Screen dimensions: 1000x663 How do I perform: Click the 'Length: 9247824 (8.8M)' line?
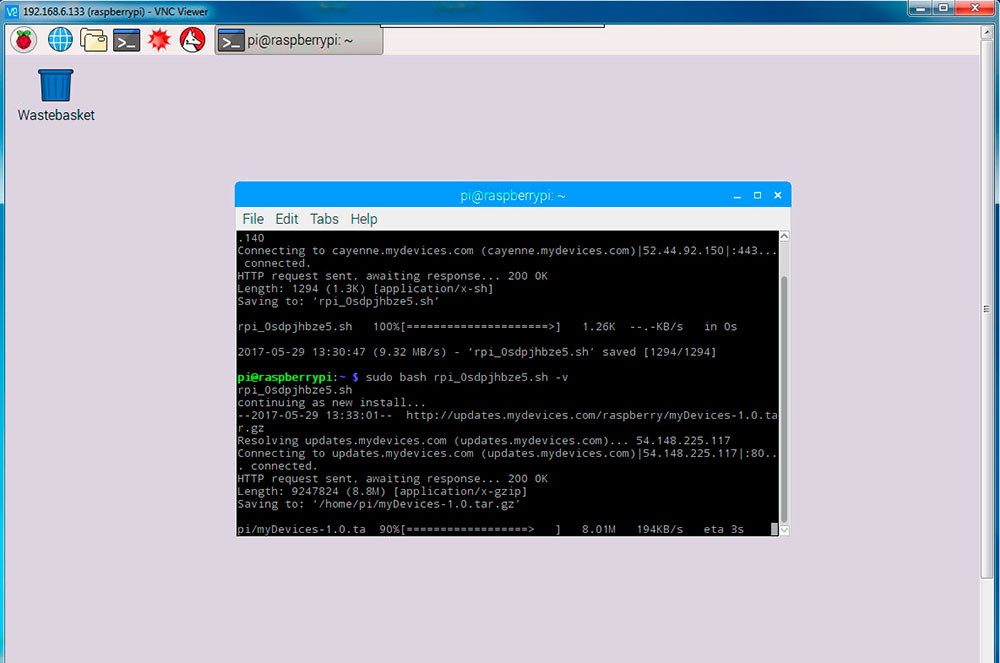pyautogui.click(x=382, y=492)
